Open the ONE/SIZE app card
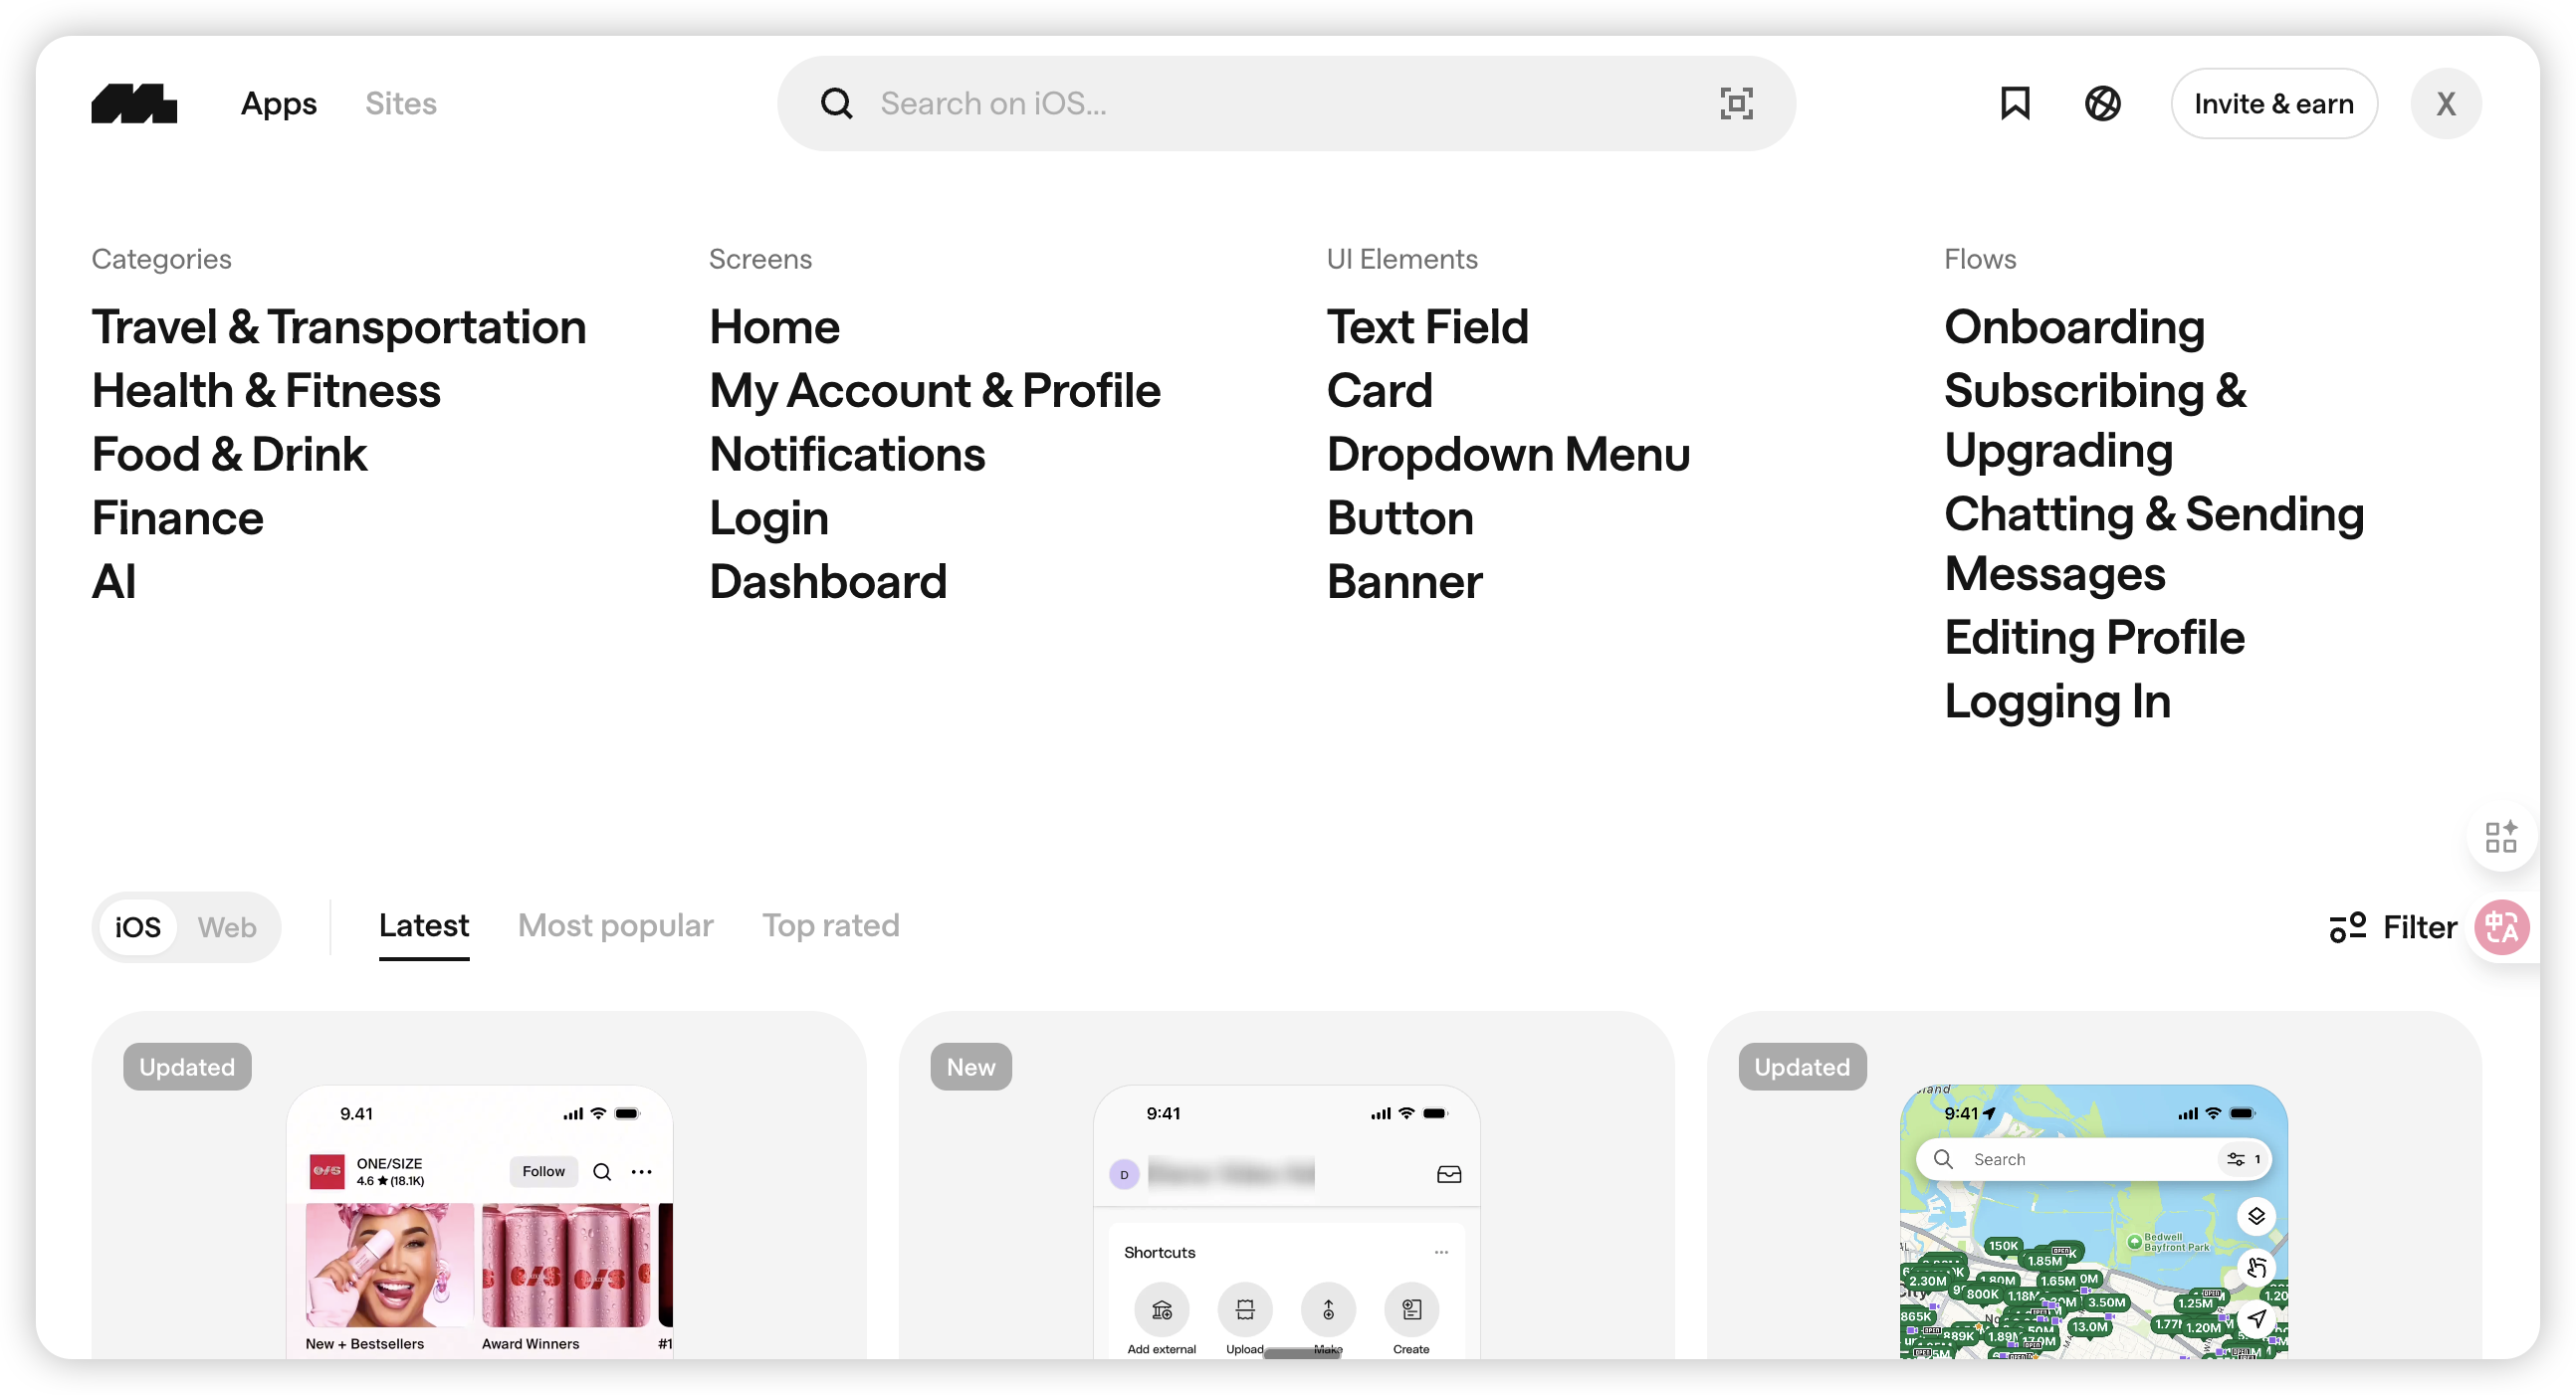Screen dimensions: 2576x1395 pos(479,1186)
